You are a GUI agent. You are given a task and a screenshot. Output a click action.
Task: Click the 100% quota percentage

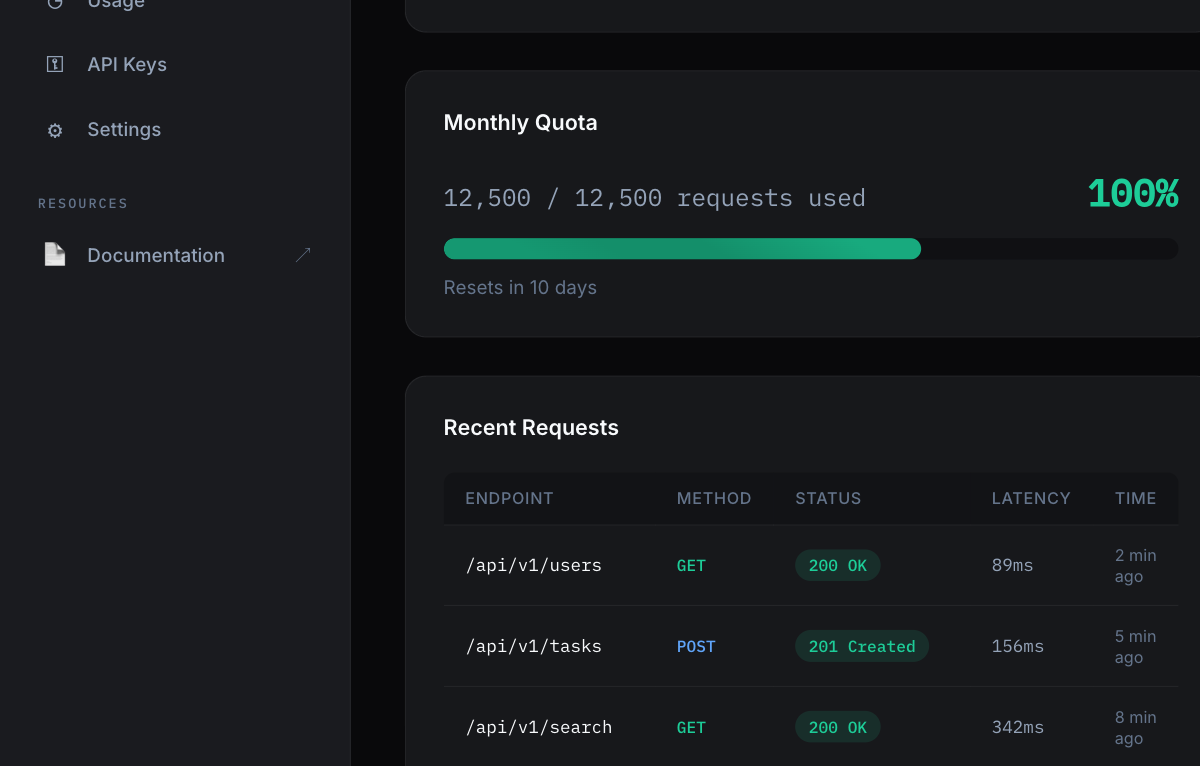tap(1132, 194)
